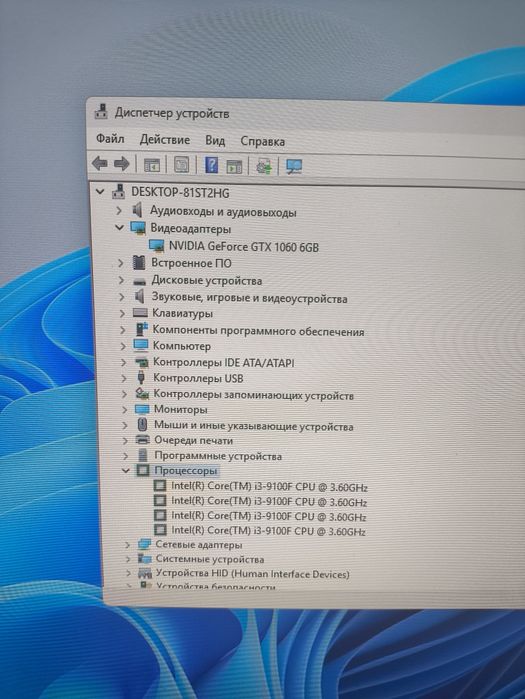Select the third Intel Core i3-9100F entry
Screen dimensions: 525x699
coord(268,516)
